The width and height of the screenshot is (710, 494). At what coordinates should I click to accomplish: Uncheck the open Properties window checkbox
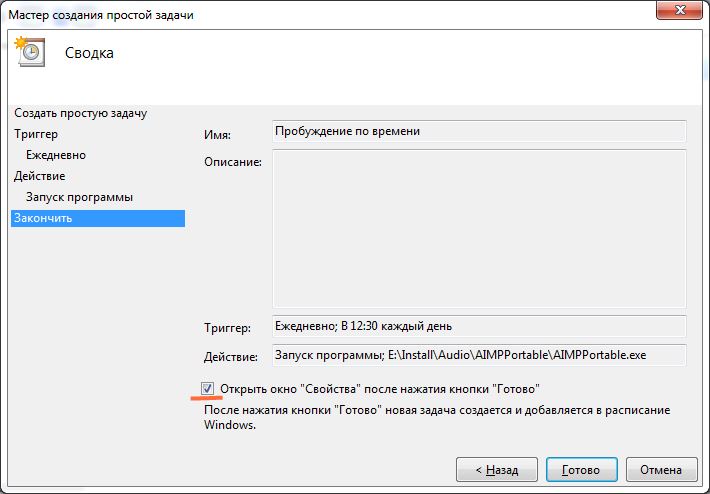pyautogui.click(x=207, y=388)
